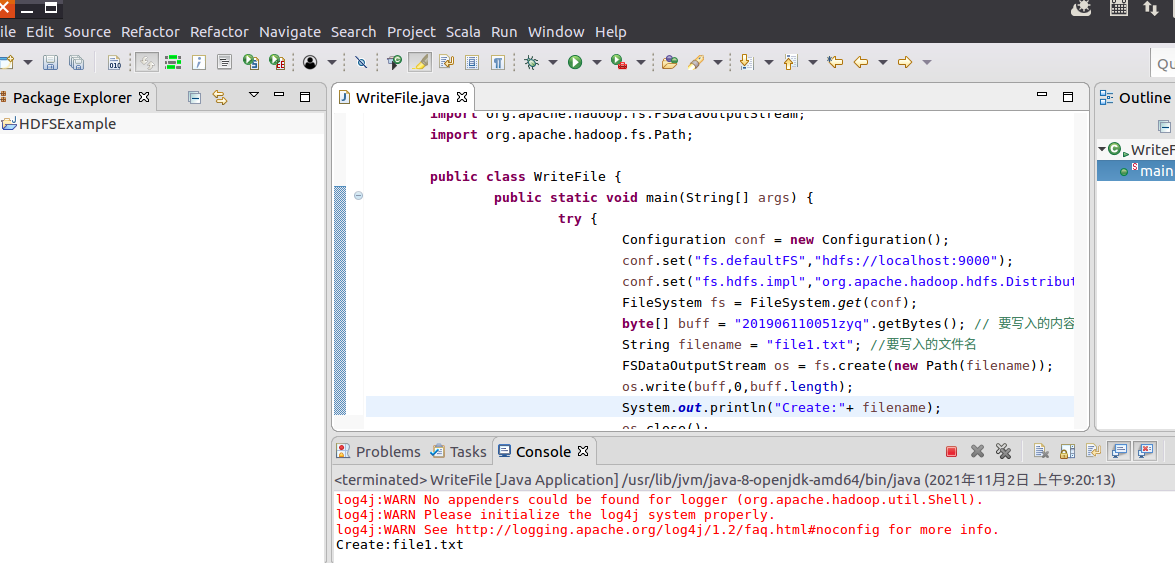Click Next Annotation down arrow icon
Screen dimensions: 1175x563
(744, 62)
